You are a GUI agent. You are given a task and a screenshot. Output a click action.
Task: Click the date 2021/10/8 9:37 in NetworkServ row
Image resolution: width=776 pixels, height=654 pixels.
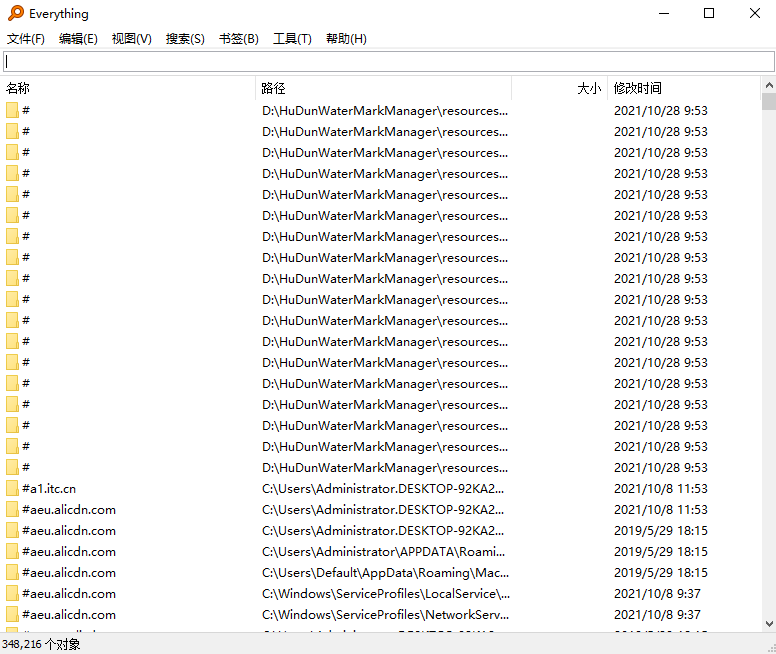pyautogui.click(x=657, y=614)
